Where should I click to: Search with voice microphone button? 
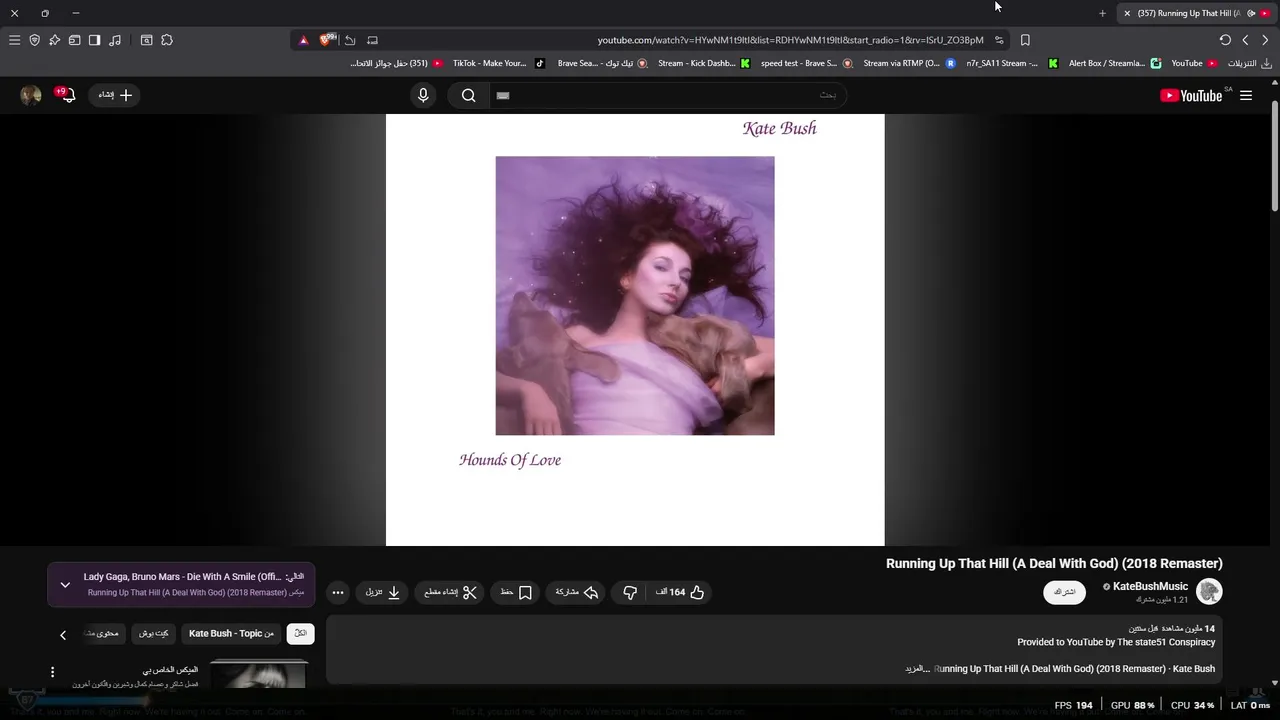423,95
